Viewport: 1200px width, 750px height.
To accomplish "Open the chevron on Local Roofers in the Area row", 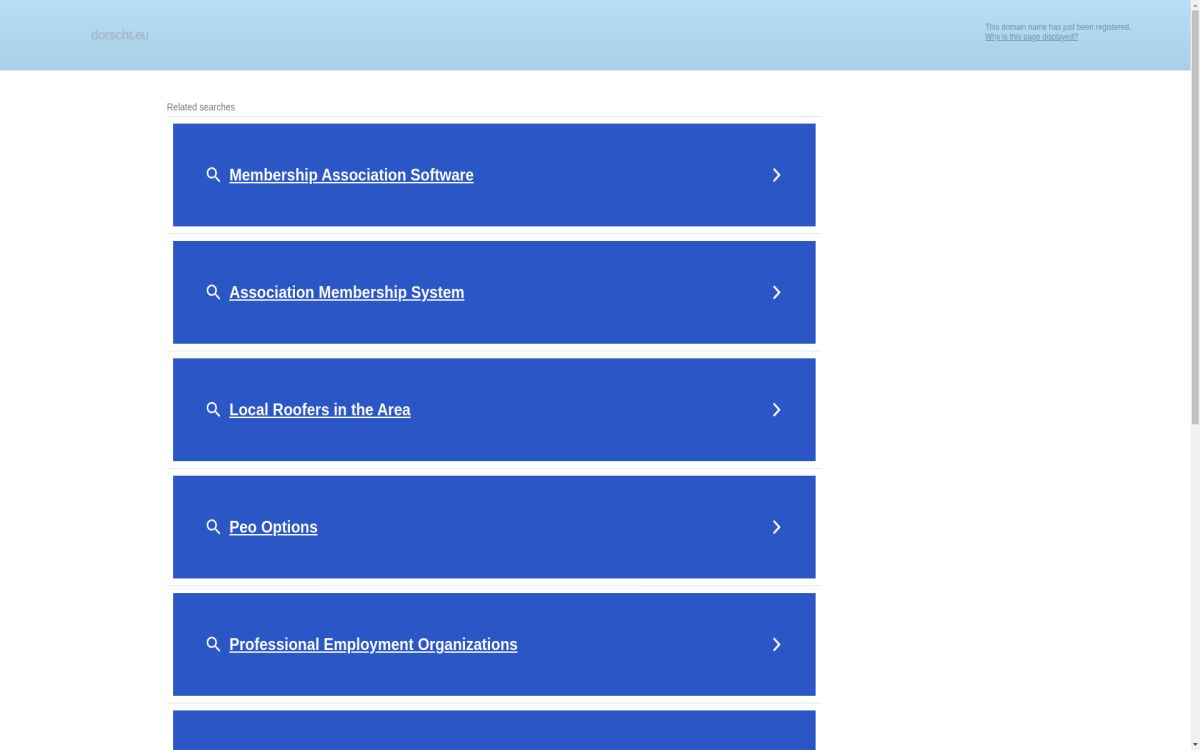I will click(776, 410).
